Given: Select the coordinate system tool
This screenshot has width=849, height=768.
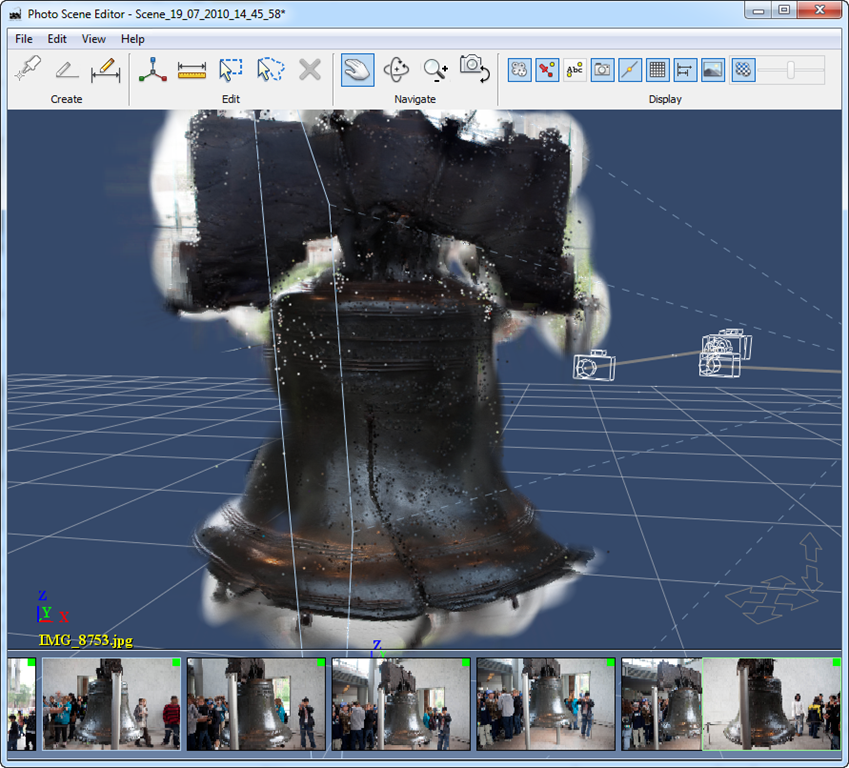Looking at the screenshot, I should (152, 70).
